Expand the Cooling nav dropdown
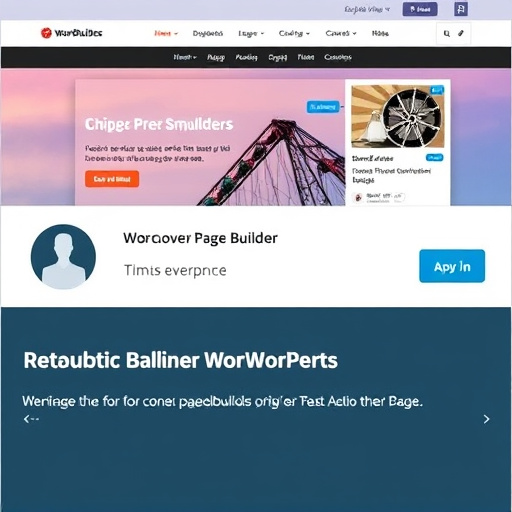This screenshot has height=512, width=512. [x=294, y=33]
